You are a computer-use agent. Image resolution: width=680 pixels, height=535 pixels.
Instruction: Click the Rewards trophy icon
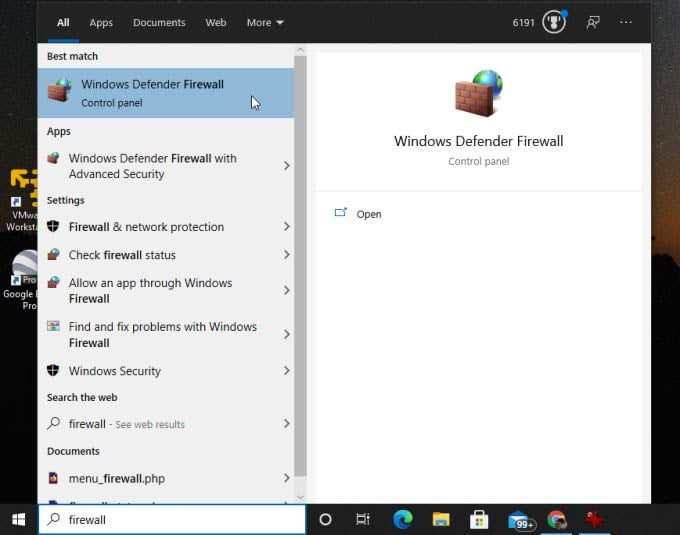click(x=554, y=22)
